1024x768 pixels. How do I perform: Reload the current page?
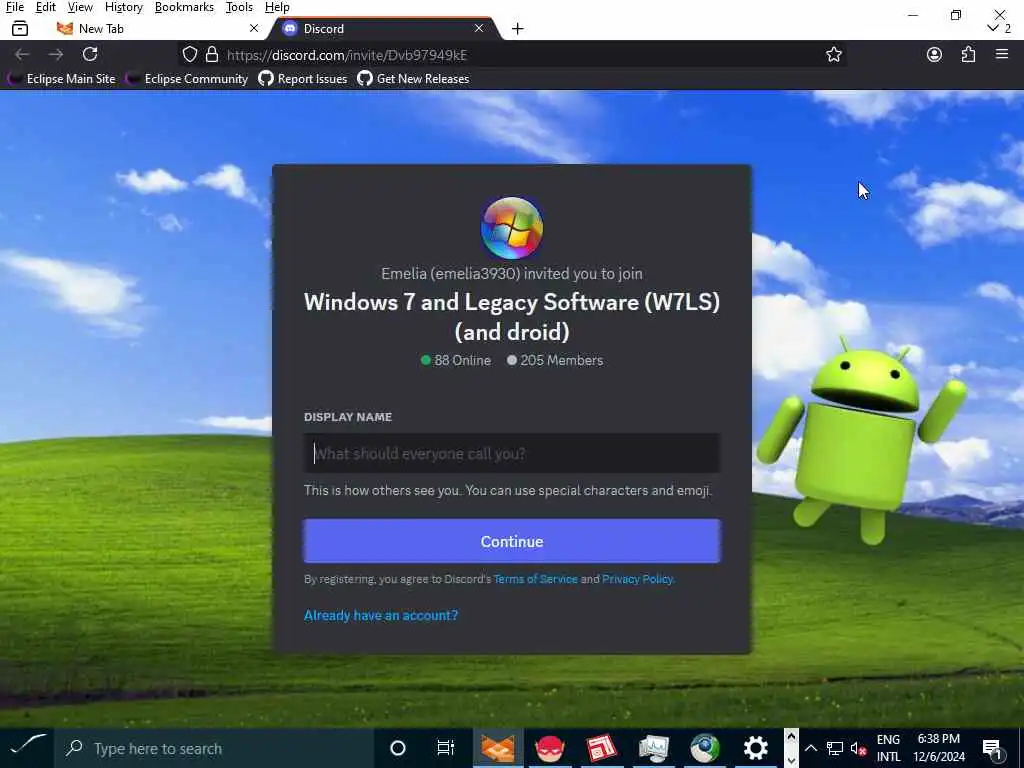pos(90,54)
